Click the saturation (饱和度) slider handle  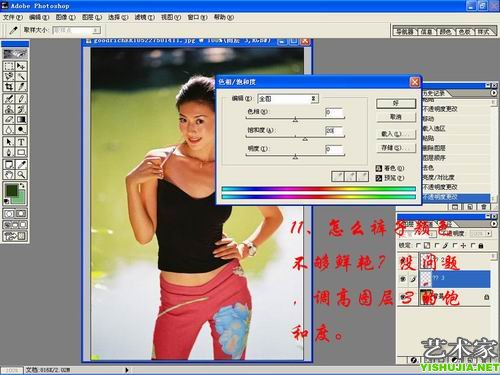point(305,139)
